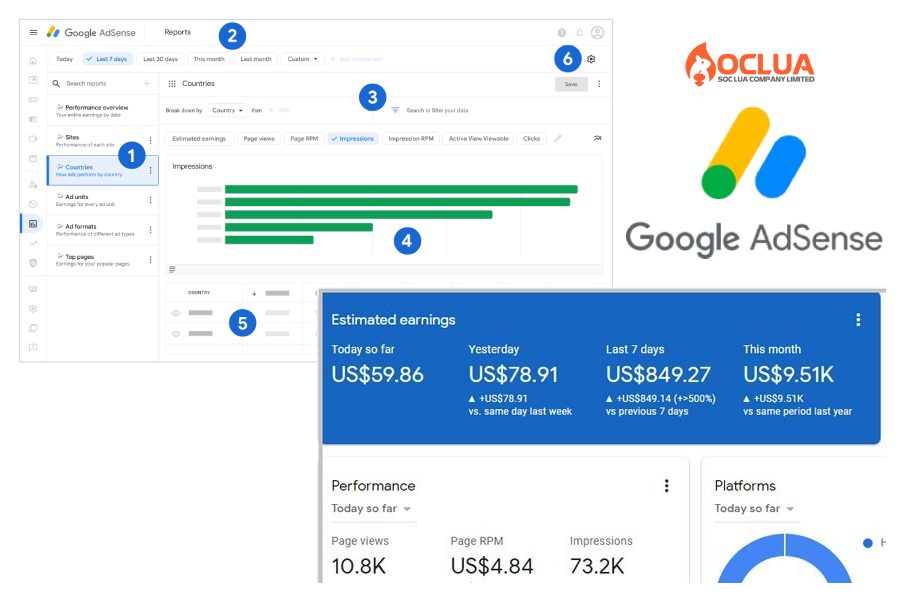Viewport: 900px width, 600px height.
Task: Open the Optimization trend-line sidebar icon
Action: point(33,243)
